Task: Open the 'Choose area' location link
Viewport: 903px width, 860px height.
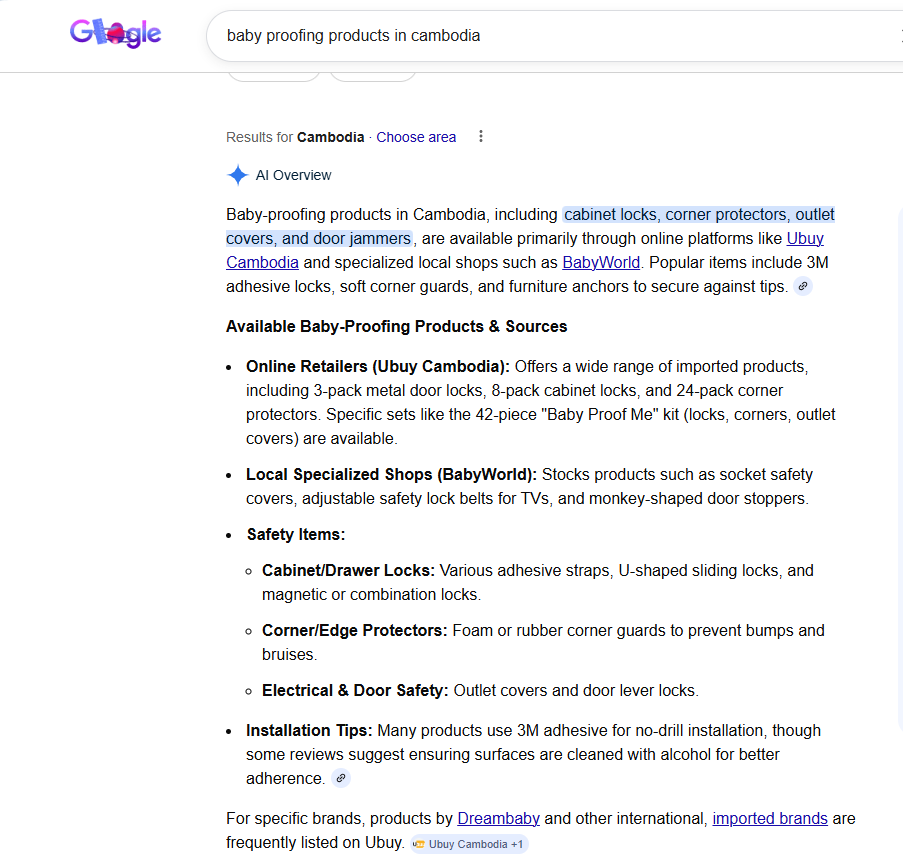Action: 416,137
